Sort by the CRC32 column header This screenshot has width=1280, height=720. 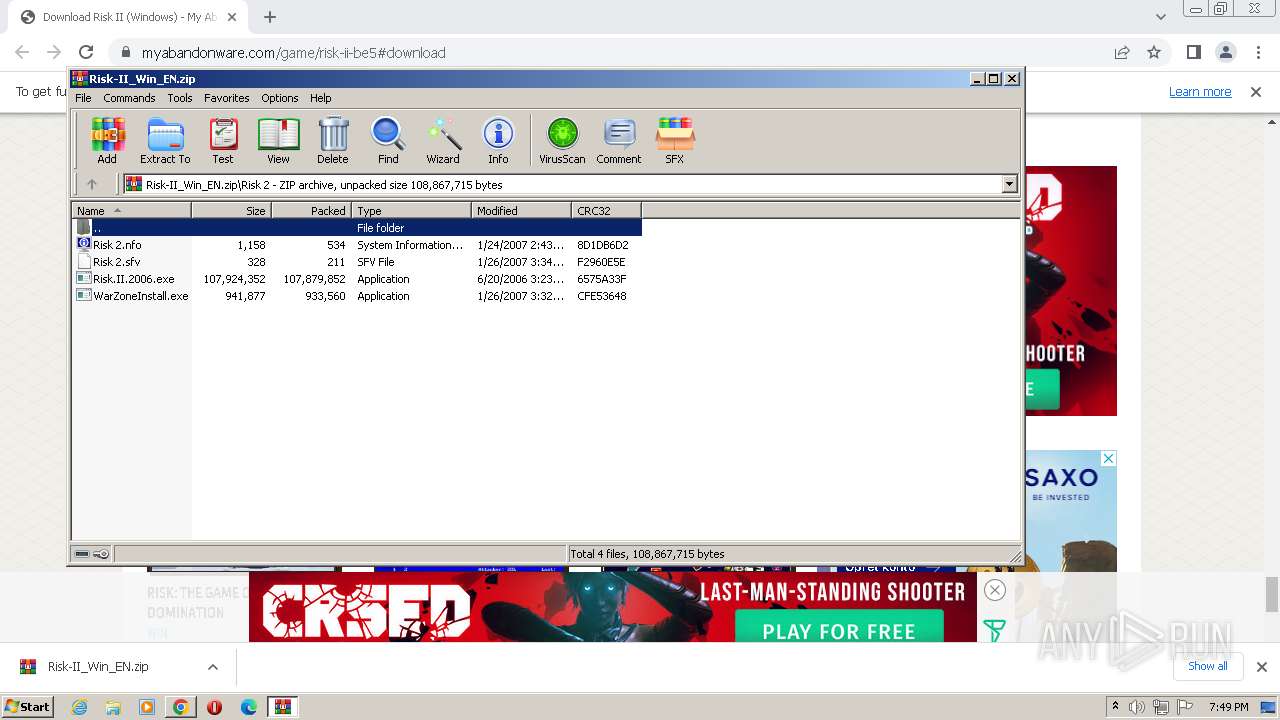[x=607, y=210]
